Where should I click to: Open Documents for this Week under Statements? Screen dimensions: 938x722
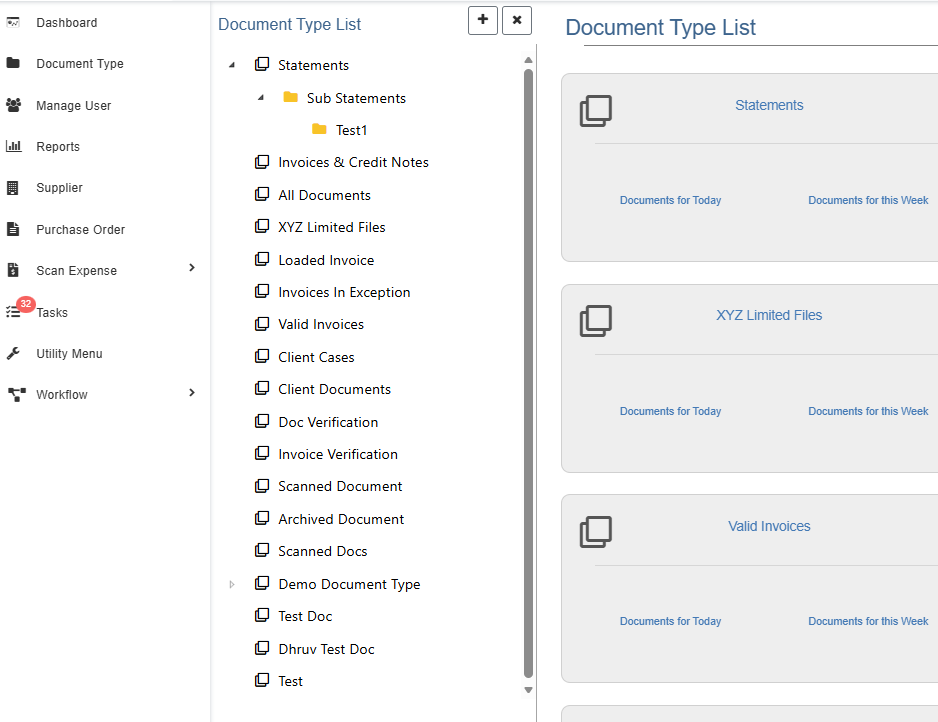[868, 200]
